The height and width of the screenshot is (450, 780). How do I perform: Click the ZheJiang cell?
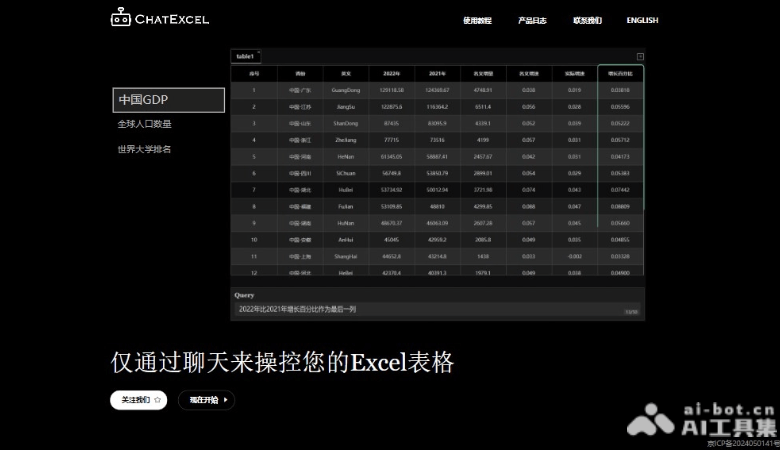pos(346,140)
